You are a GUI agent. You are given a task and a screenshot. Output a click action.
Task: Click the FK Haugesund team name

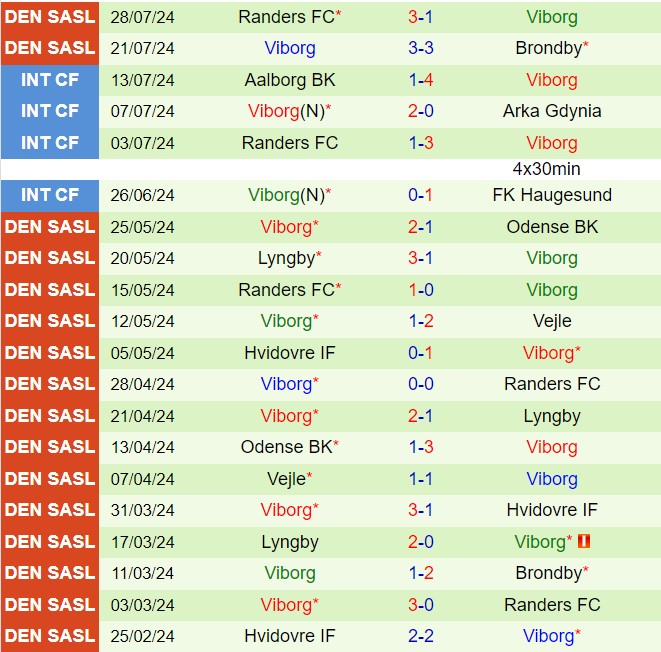pyautogui.click(x=552, y=195)
